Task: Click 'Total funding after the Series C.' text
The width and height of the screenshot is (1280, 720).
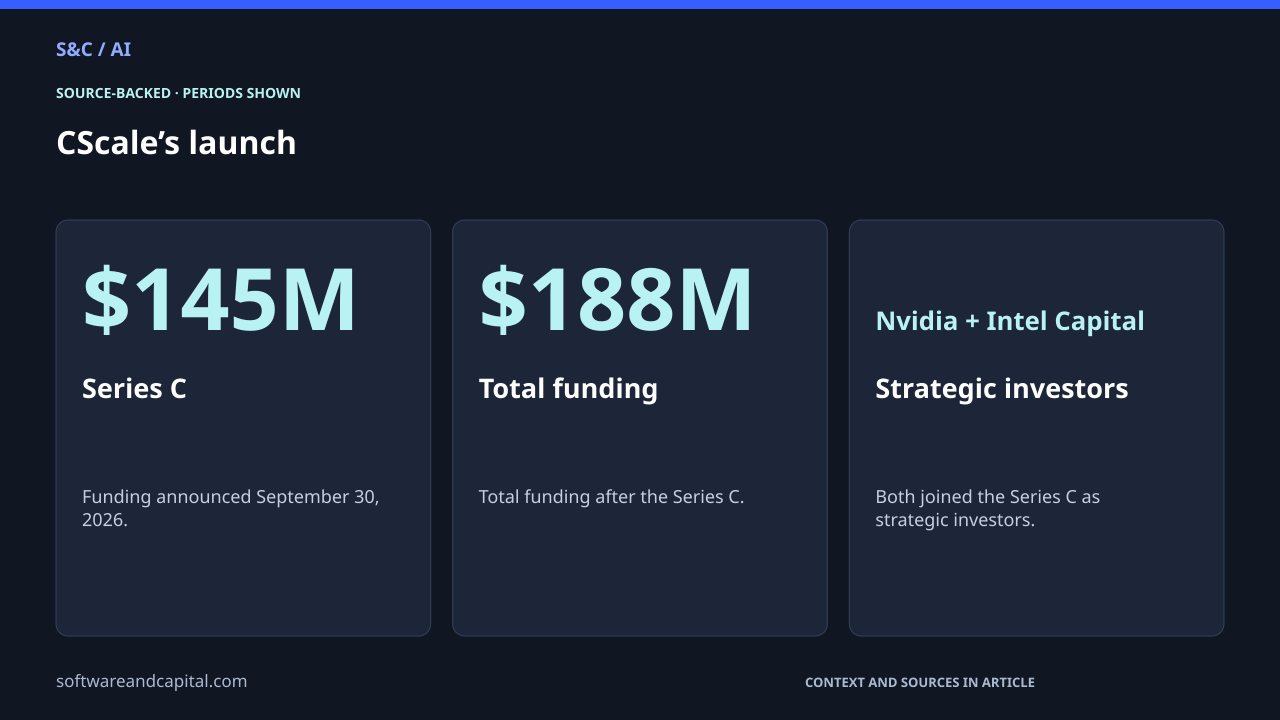Action: [611, 497]
